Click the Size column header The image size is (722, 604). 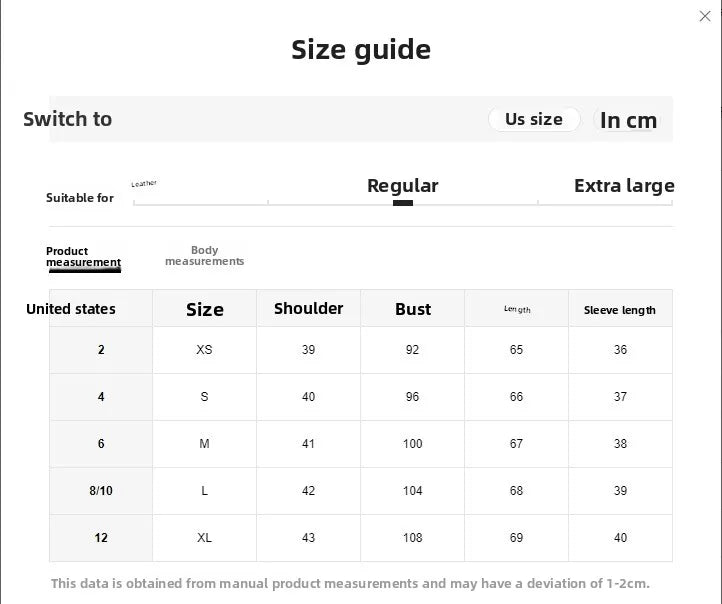coord(204,308)
